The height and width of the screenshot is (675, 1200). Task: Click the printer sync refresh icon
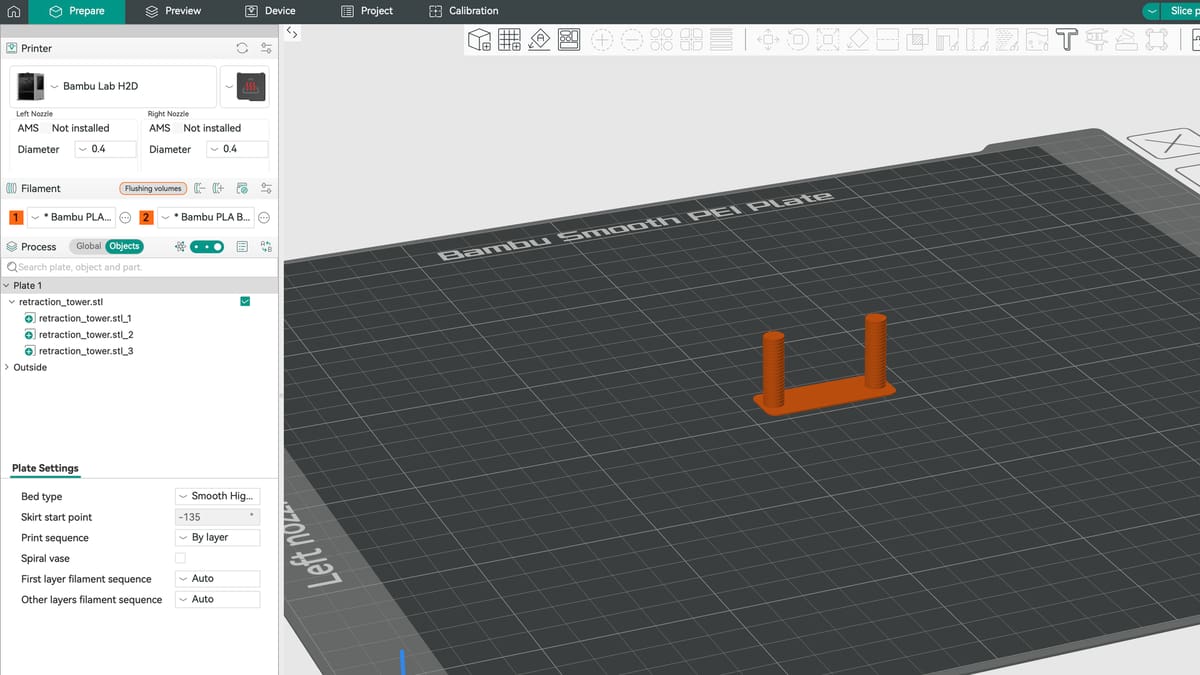click(242, 48)
